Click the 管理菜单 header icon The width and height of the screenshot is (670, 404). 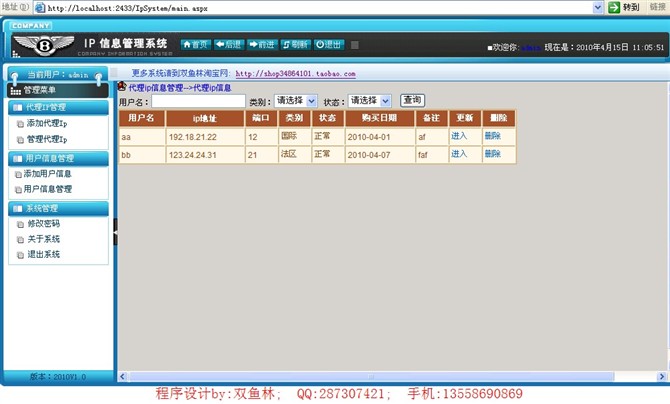pos(16,91)
